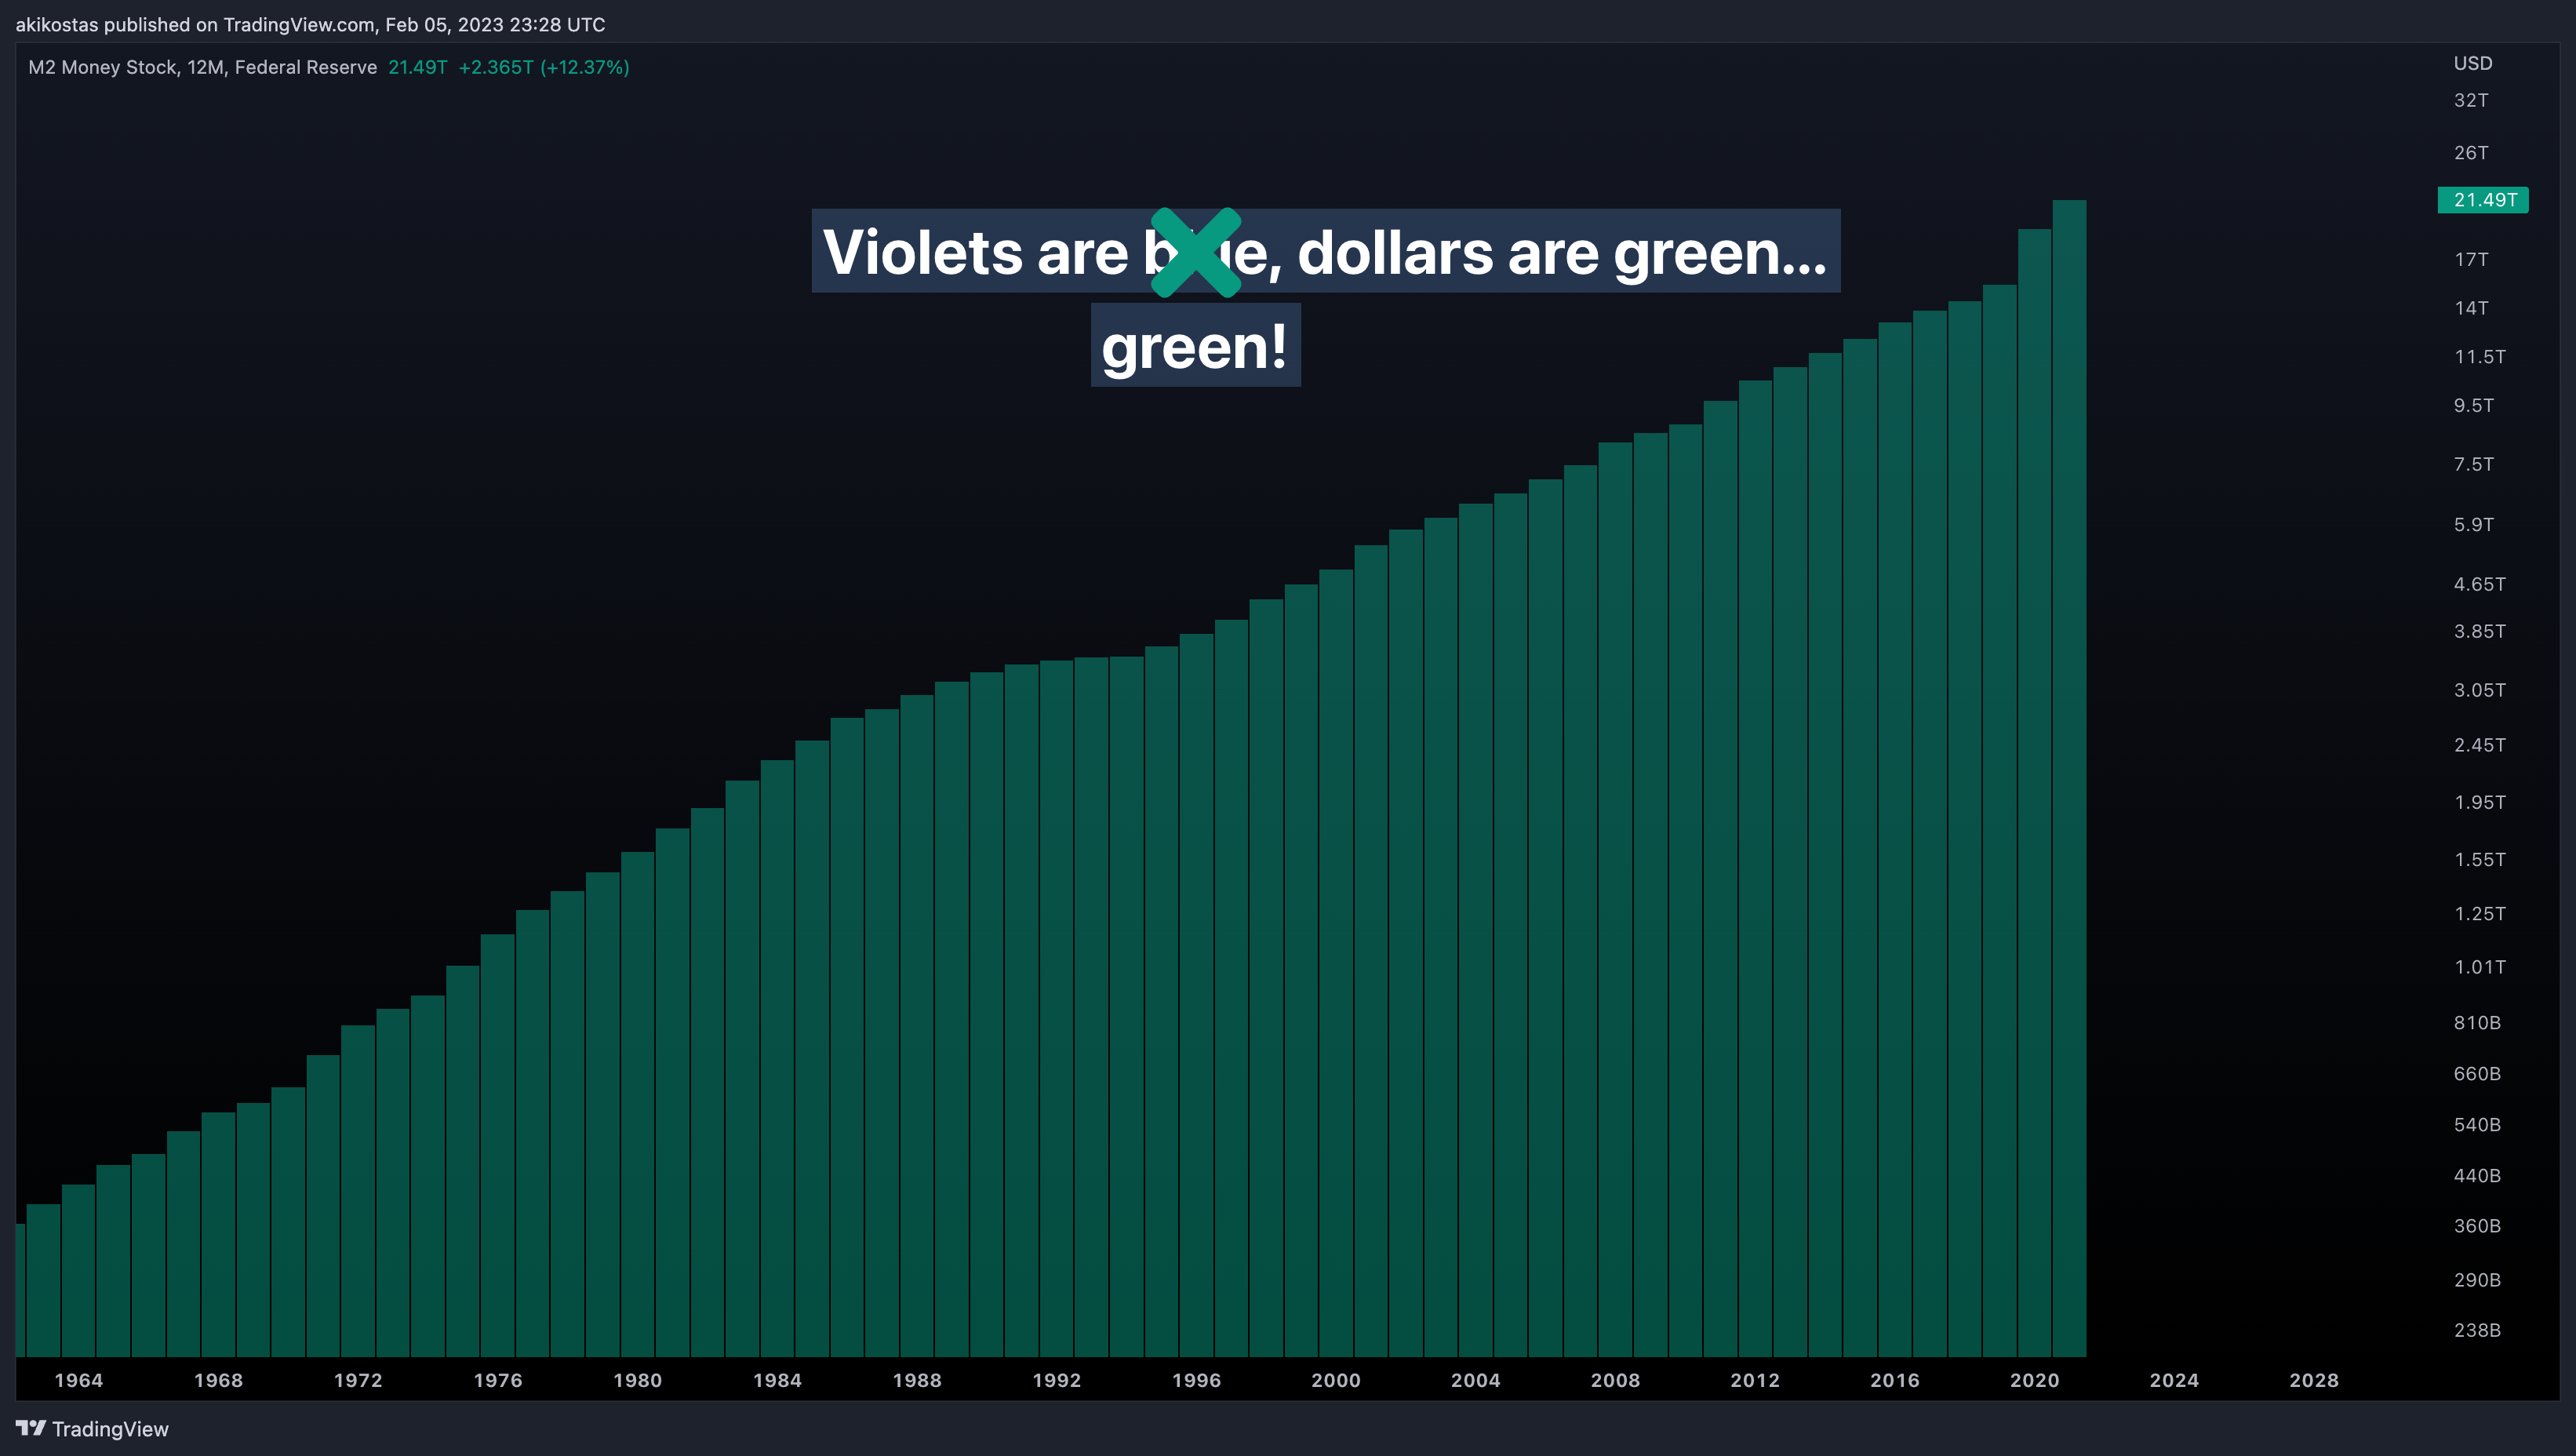Viewport: 2576px width, 1456px height.
Task: Click the 1972 time axis label
Action: point(358,1380)
